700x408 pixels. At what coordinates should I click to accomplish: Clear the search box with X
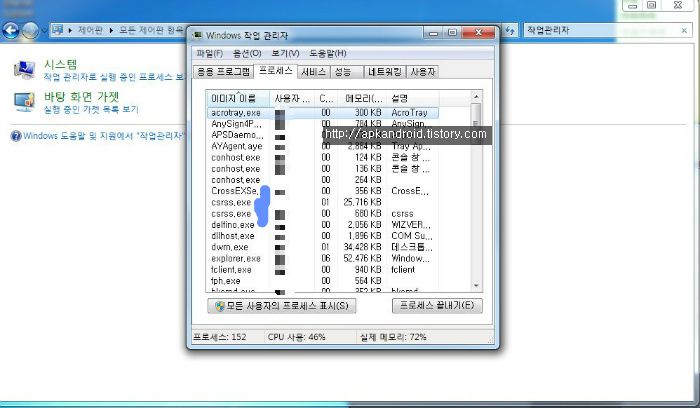(684, 30)
